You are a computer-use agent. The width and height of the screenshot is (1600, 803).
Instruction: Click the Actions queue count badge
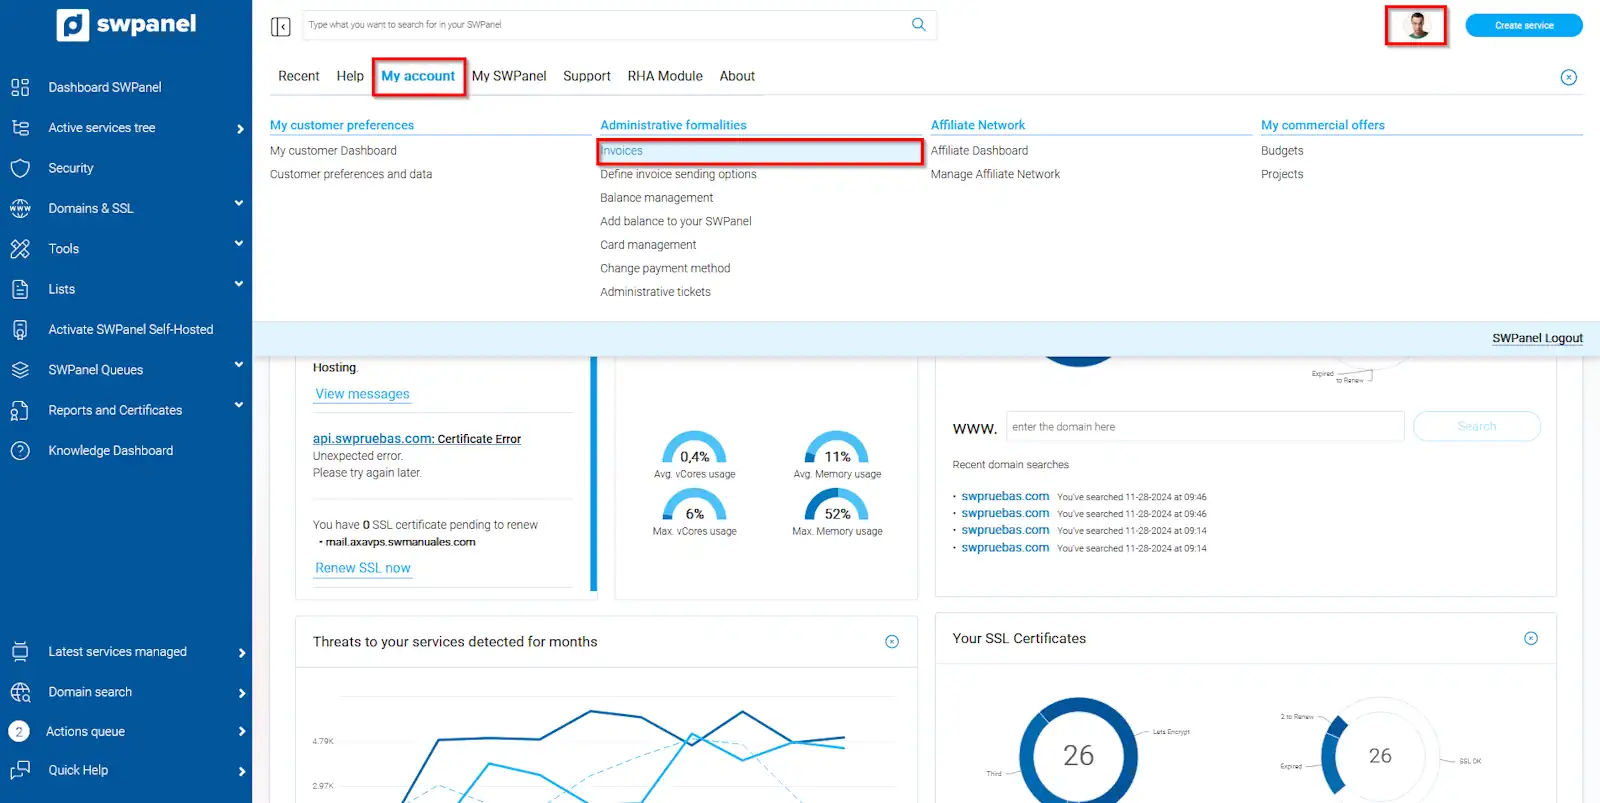coord(19,732)
